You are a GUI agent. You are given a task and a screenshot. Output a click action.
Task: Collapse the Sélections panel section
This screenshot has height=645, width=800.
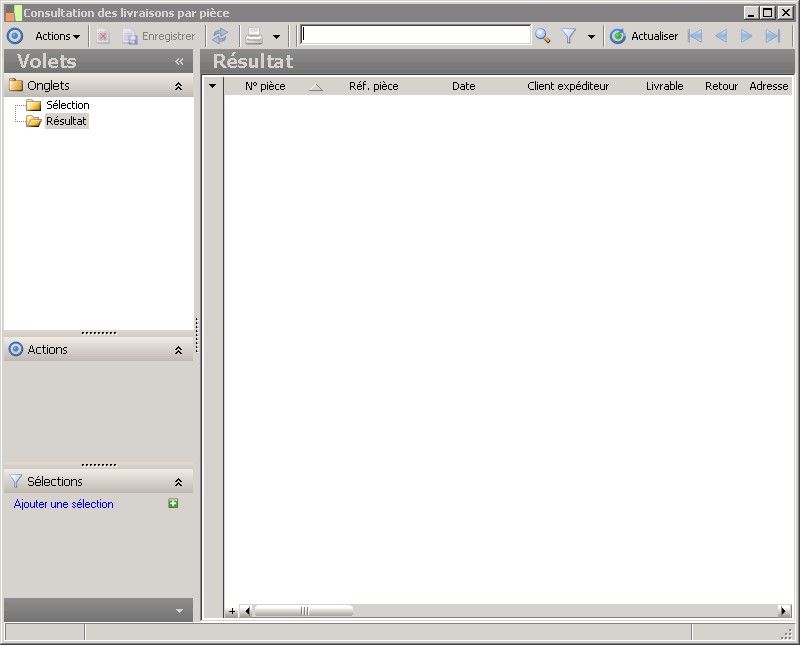pyautogui.click(x=179, y=482)
